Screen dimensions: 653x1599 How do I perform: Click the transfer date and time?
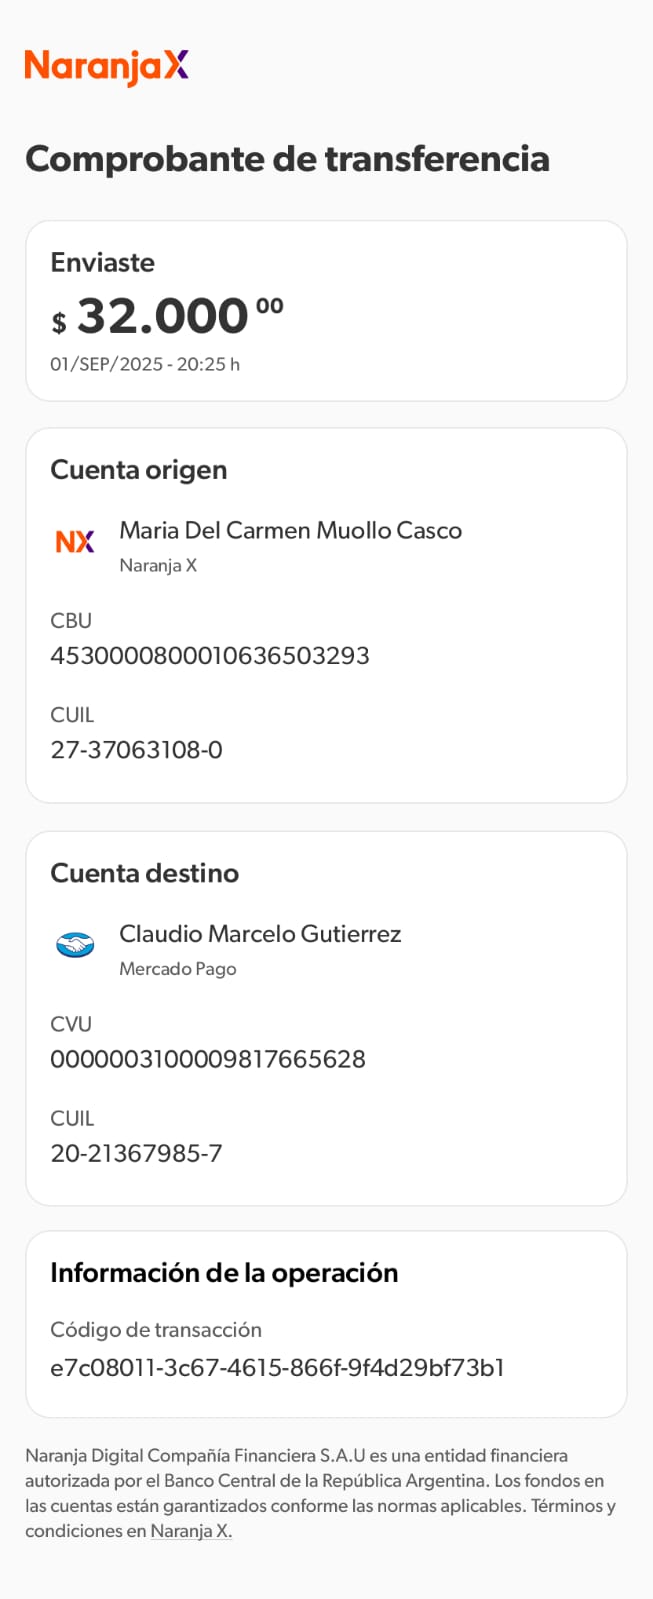(x=145, y=364)
